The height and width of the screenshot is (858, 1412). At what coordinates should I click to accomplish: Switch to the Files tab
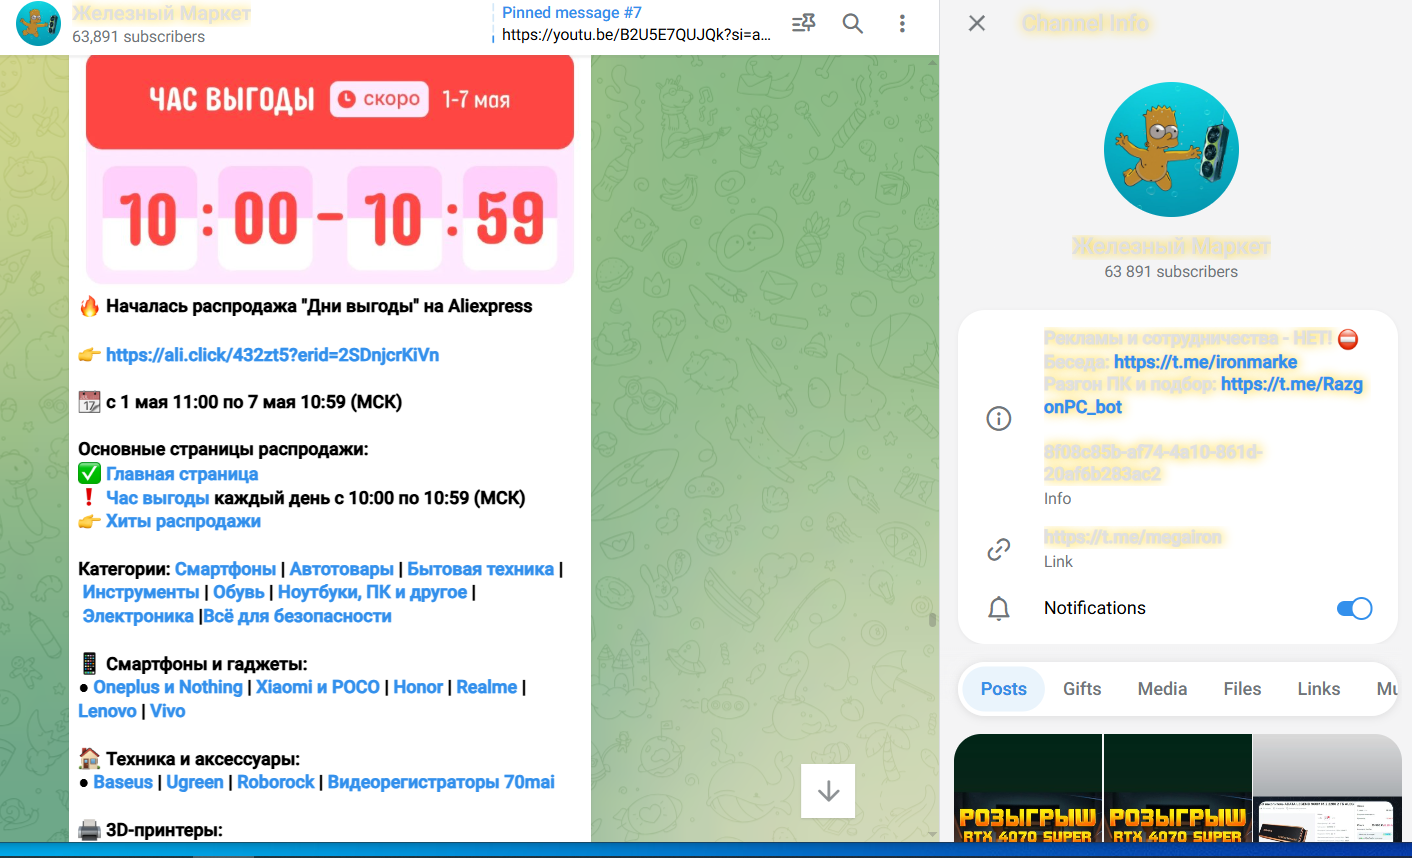point(1242,689)
